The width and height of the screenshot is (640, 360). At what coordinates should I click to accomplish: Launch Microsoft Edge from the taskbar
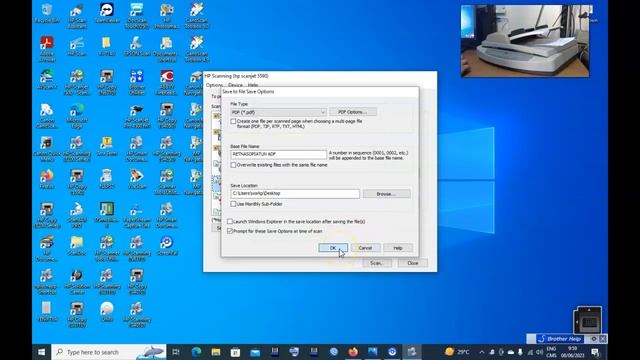coord(196,352)
